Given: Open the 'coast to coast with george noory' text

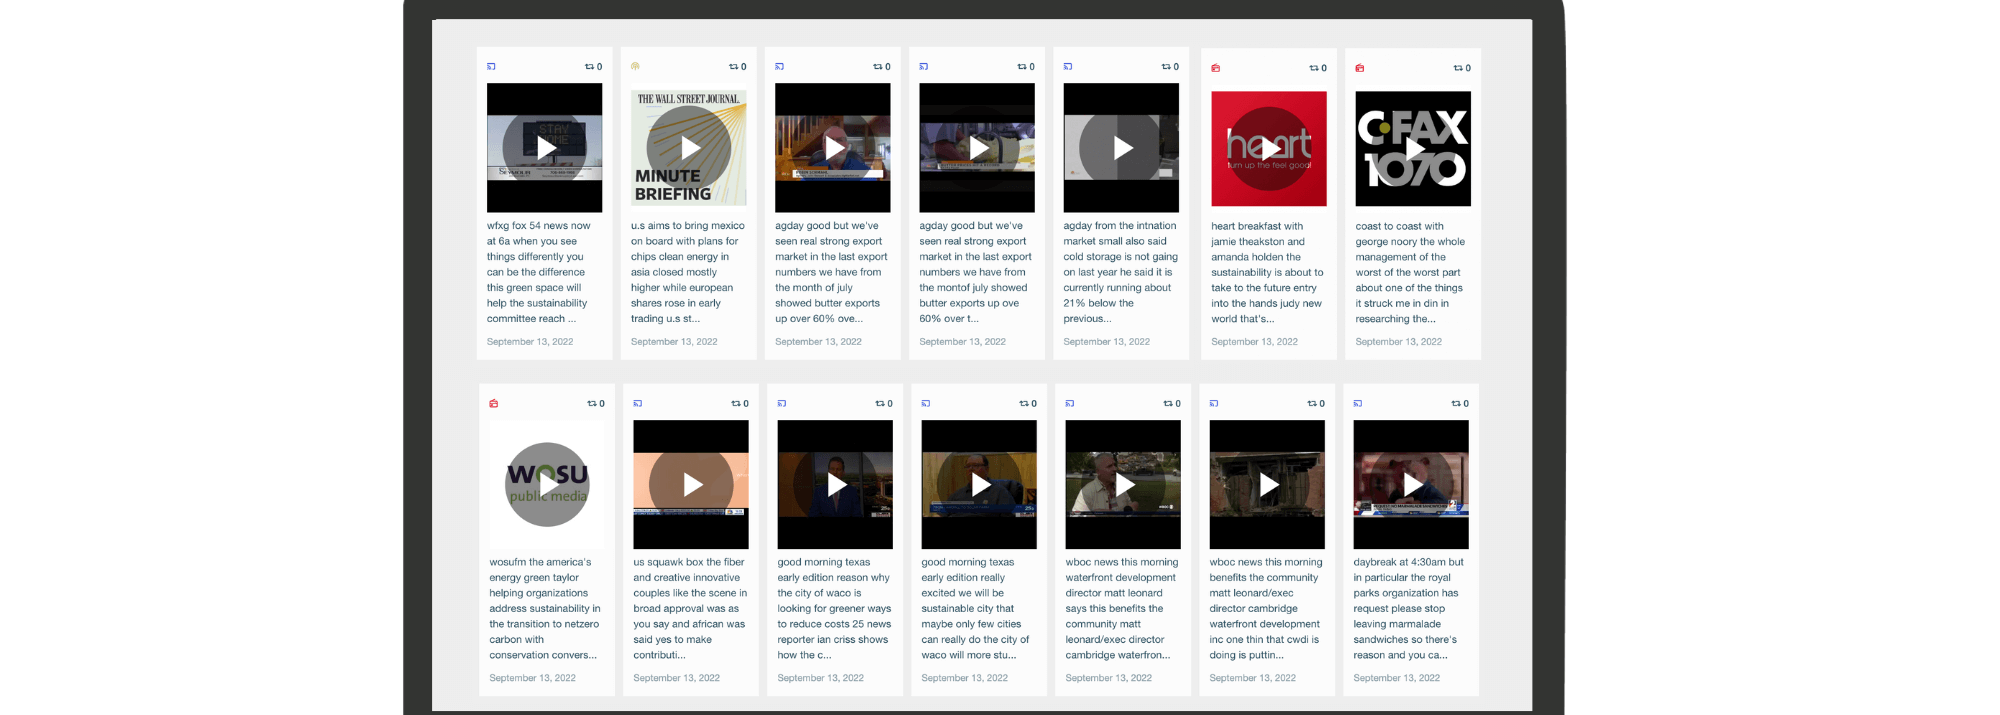Looking at the screenshot, I should (x=1410, y=272).
